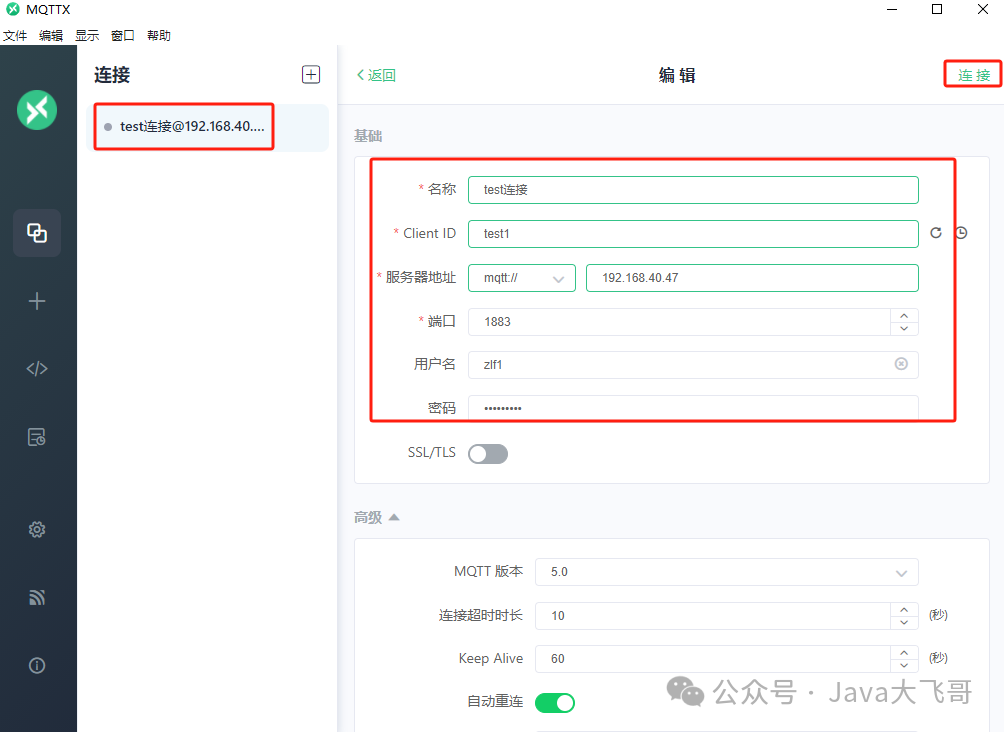Screen dimensions: 1004x732
Task: Regenerate Client ID with refresh icon
Action: [x=936, y=233]
